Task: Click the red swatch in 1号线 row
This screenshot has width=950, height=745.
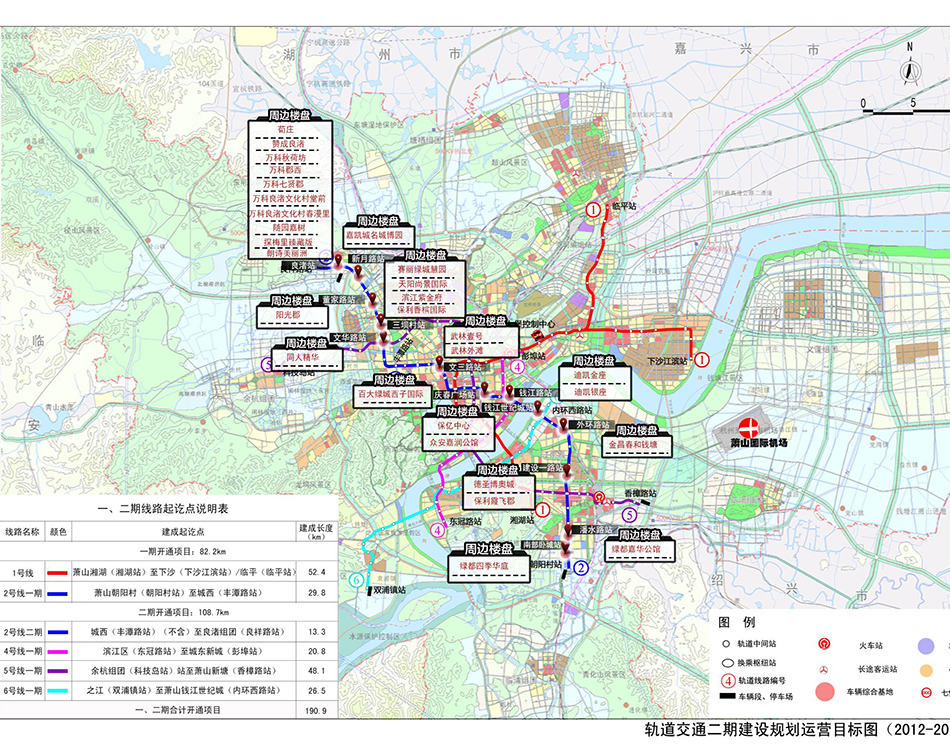Action: pos(58,572)
